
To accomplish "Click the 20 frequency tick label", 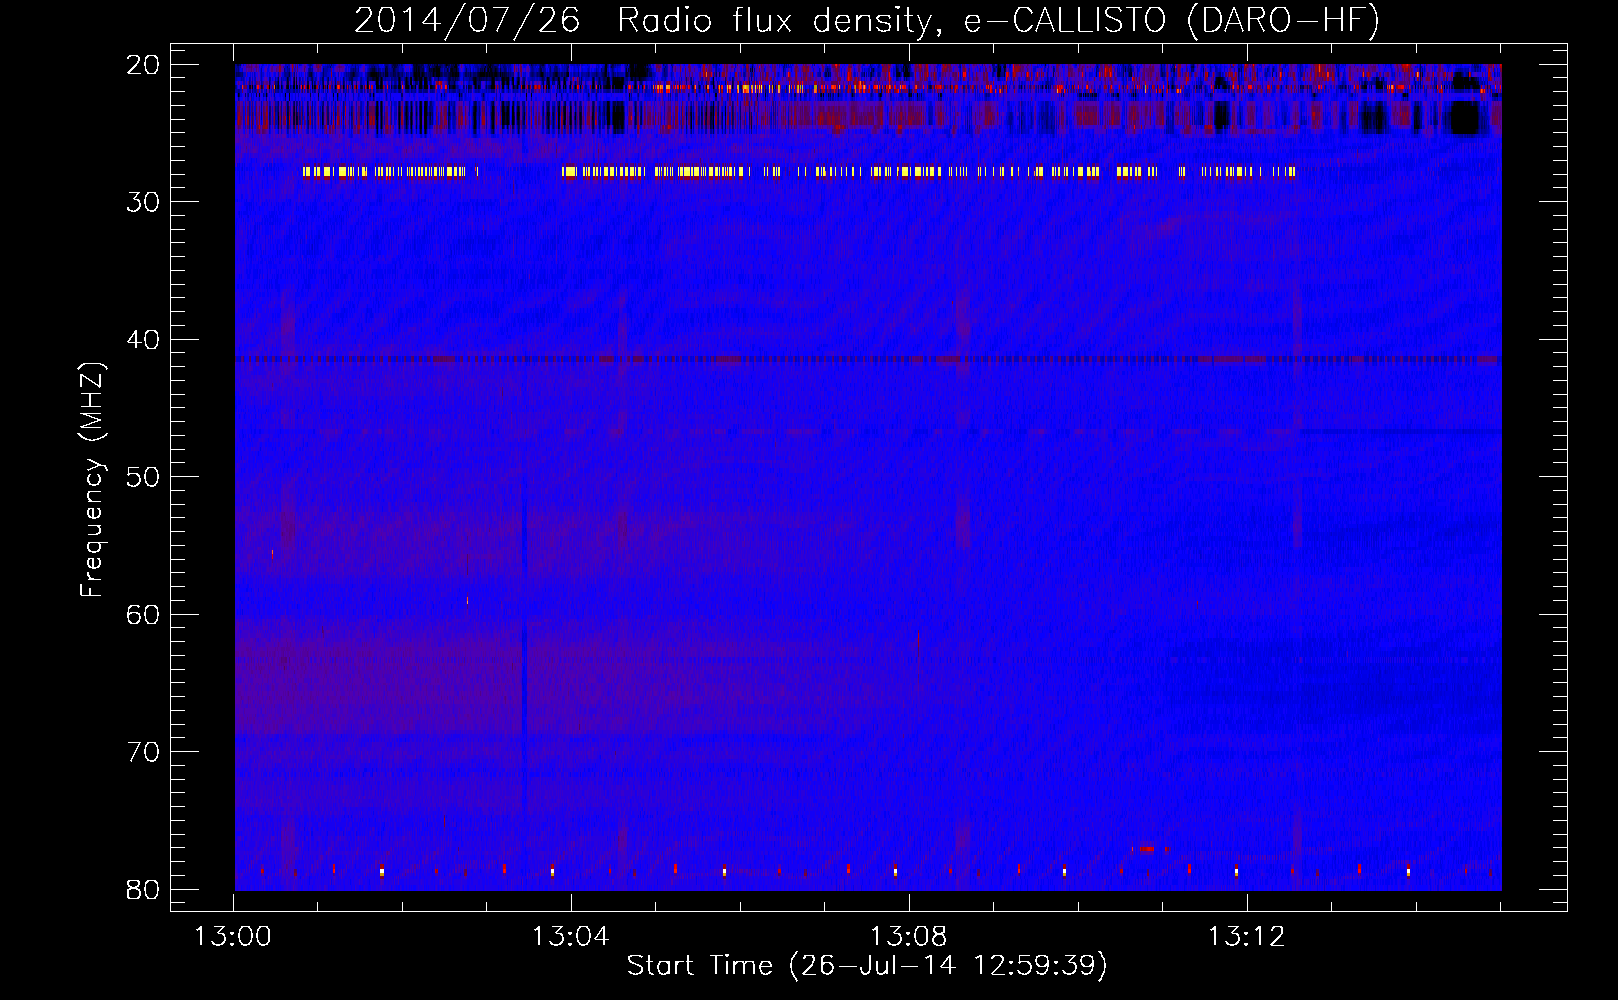I will (144, 65).
